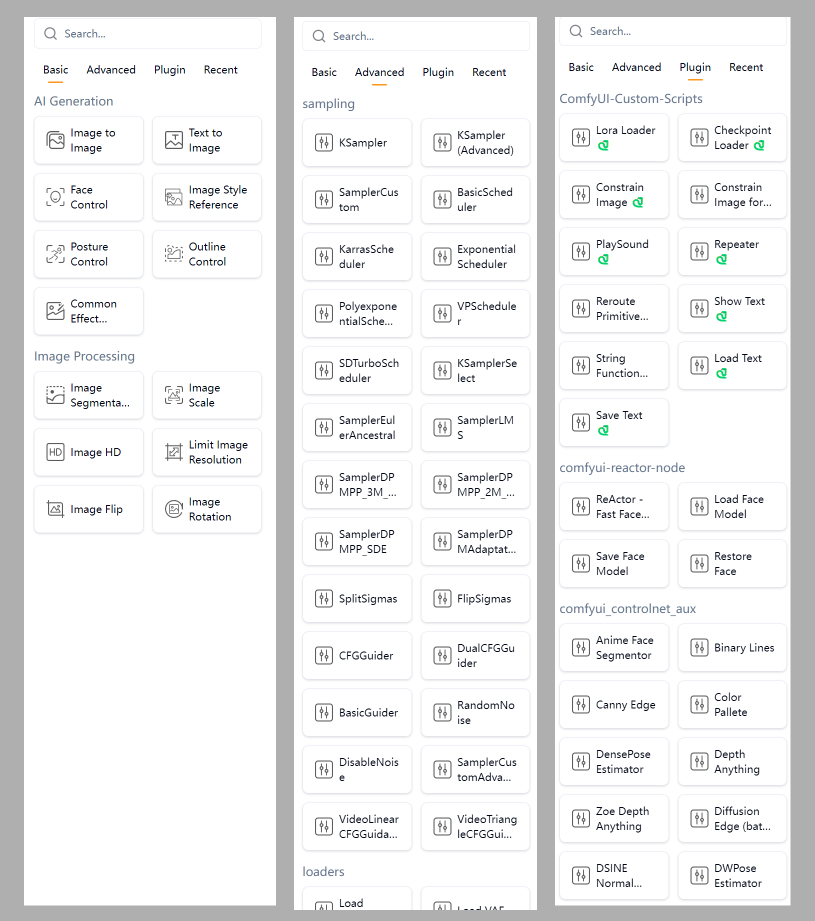Collapse the Image Processing section heading
The height and width of the screenshot is (921, 815).
(84, 357)
